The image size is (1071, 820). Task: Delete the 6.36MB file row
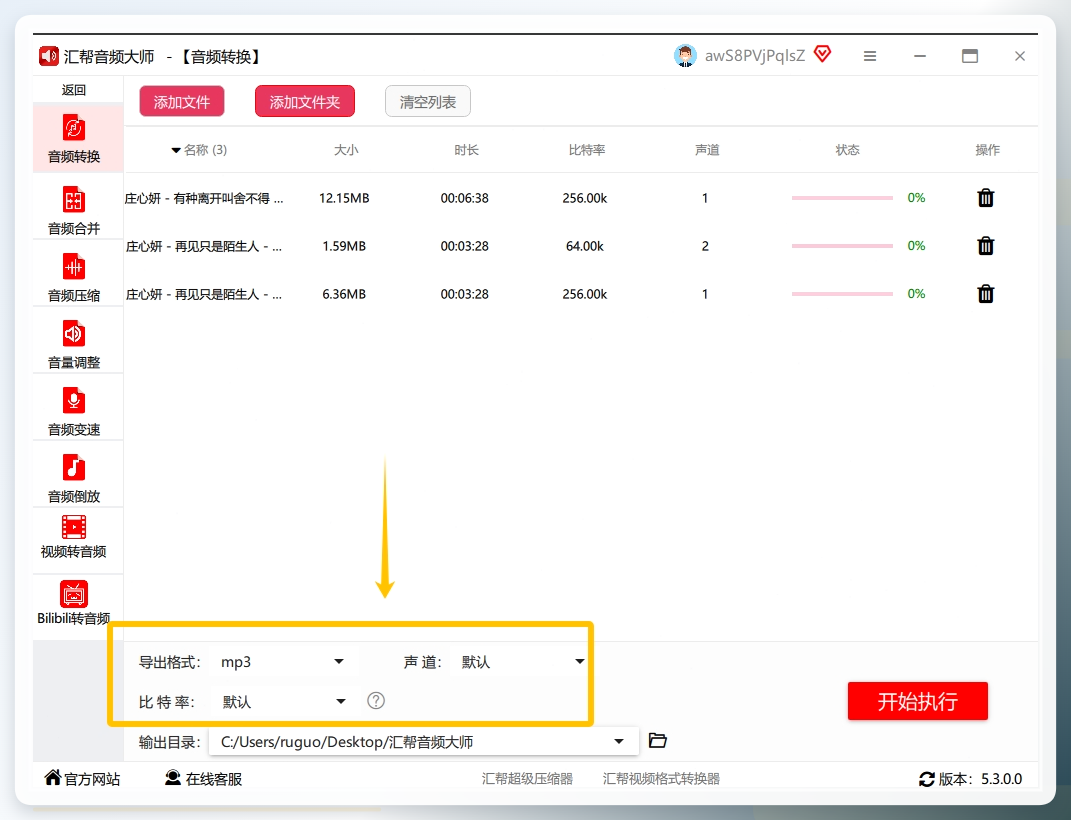(986, 294)
